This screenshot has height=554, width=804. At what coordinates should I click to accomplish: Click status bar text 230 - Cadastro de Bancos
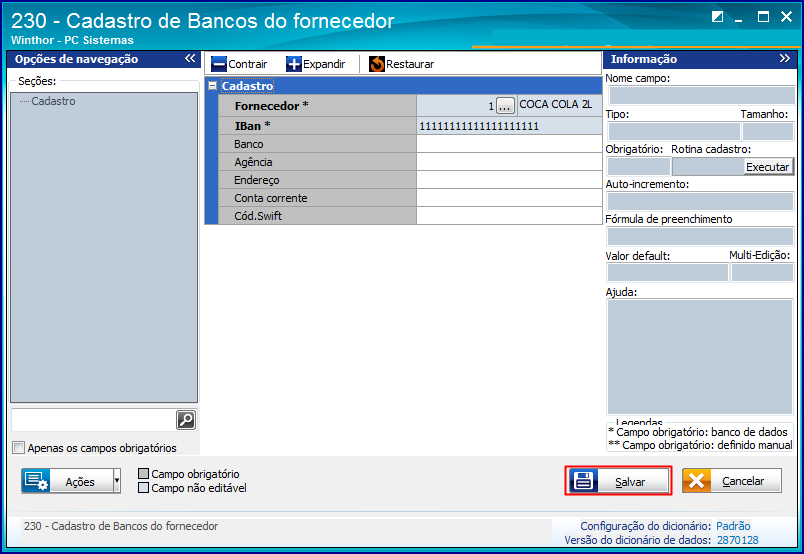click(x=121, y=526)
